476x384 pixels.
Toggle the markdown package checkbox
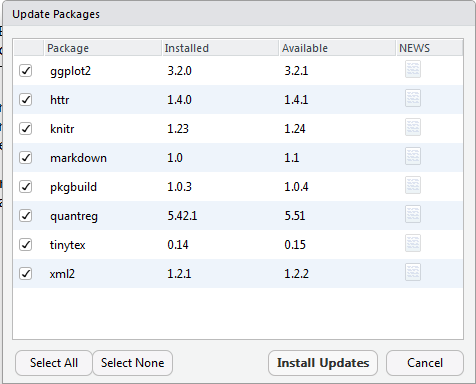25,158
